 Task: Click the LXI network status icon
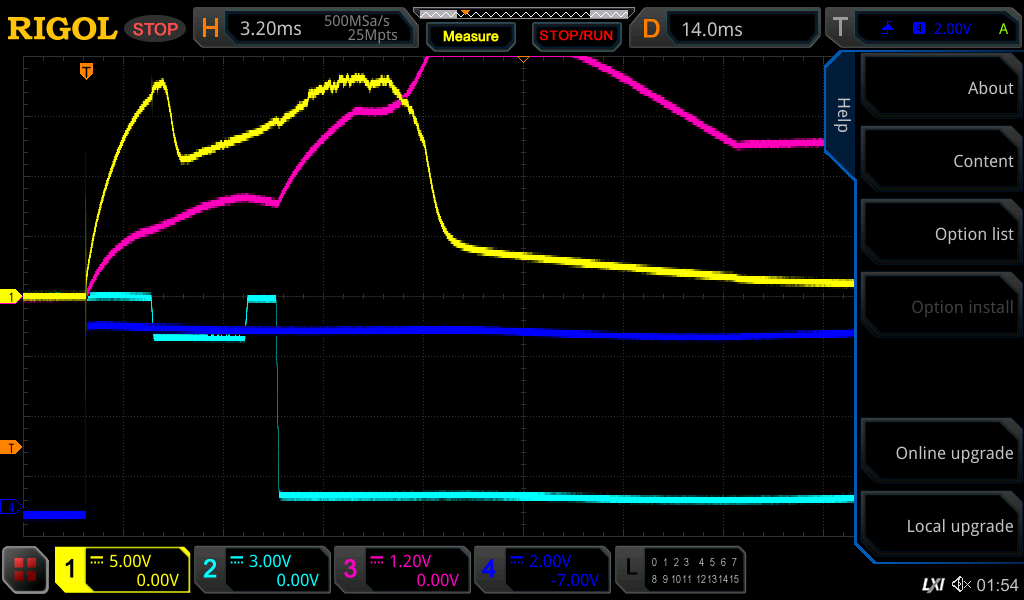[932, 584]
